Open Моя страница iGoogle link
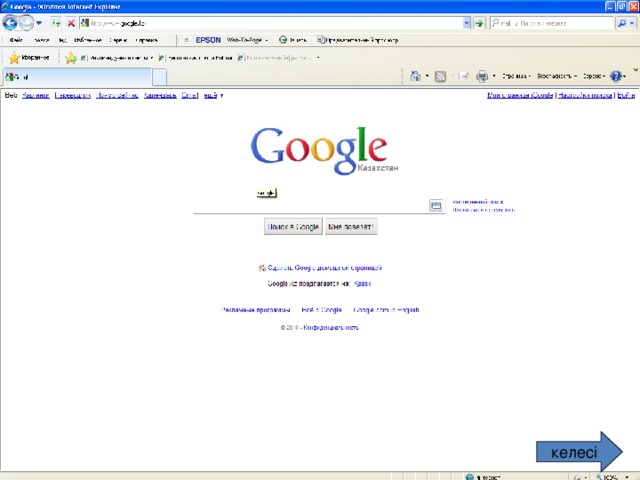 click(520, 95)
